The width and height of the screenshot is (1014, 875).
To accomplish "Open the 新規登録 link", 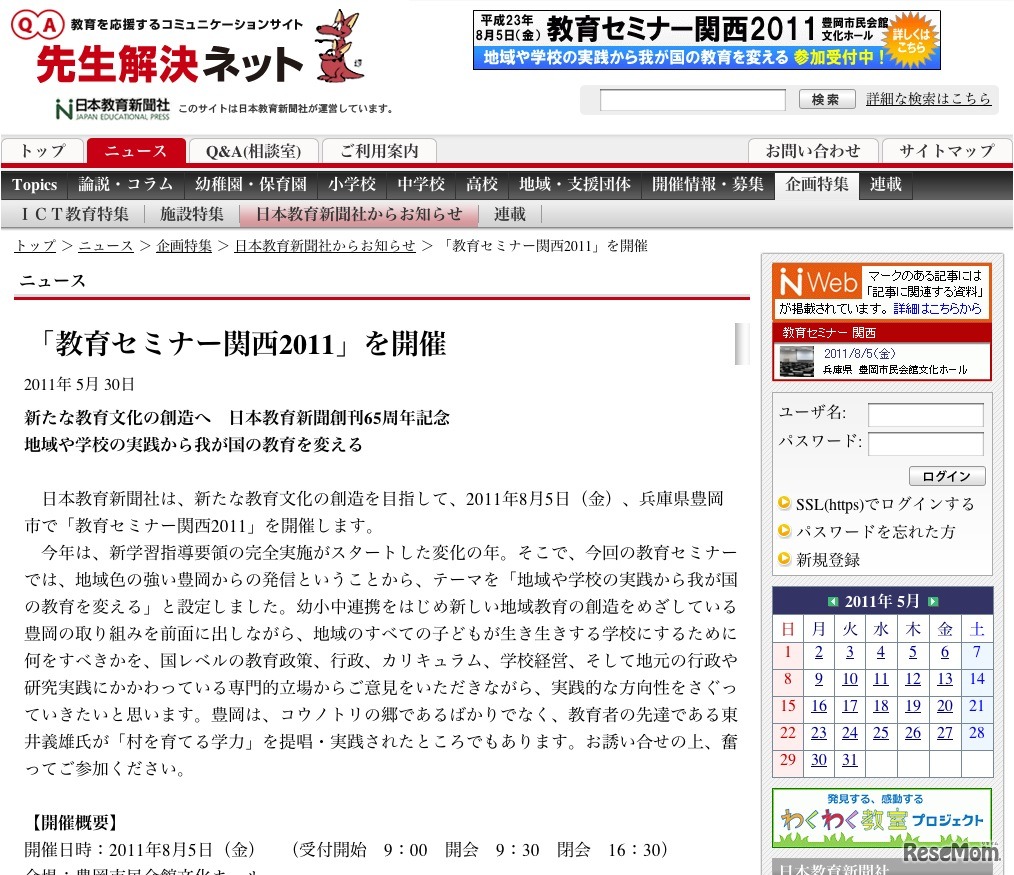I will pos(828,560).
